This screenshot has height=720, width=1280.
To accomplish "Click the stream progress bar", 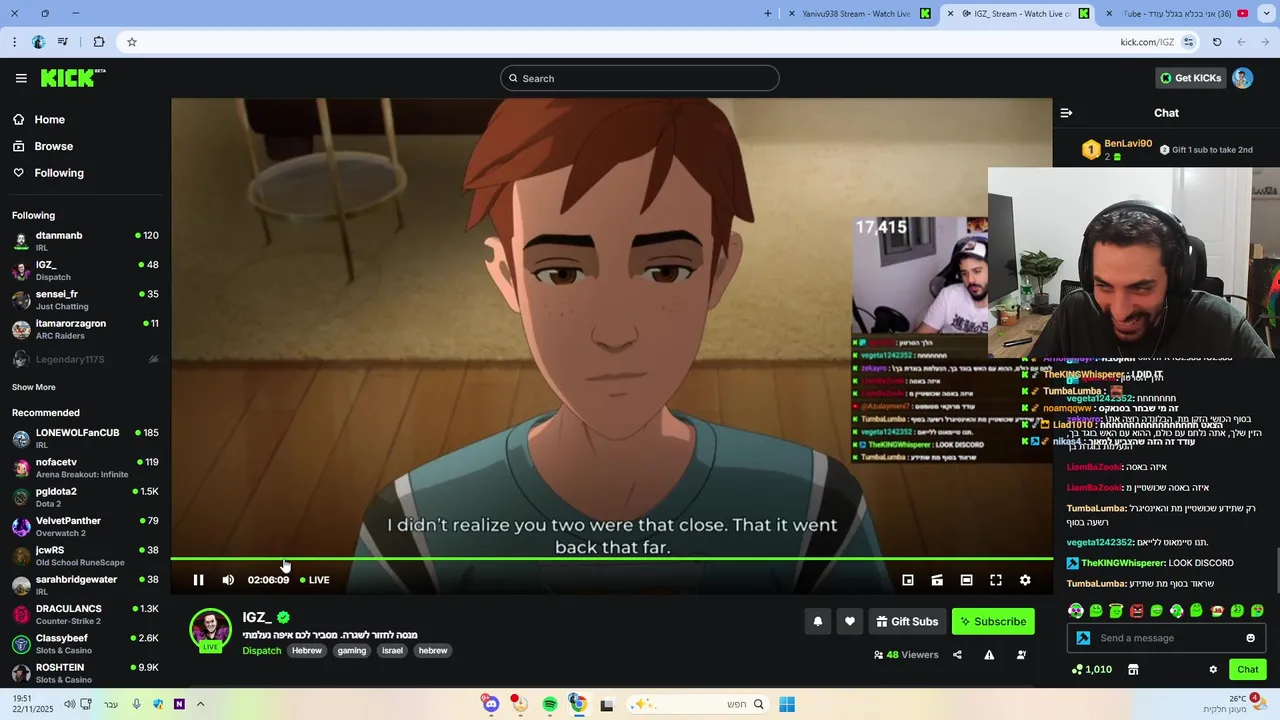I will [611, 559].
